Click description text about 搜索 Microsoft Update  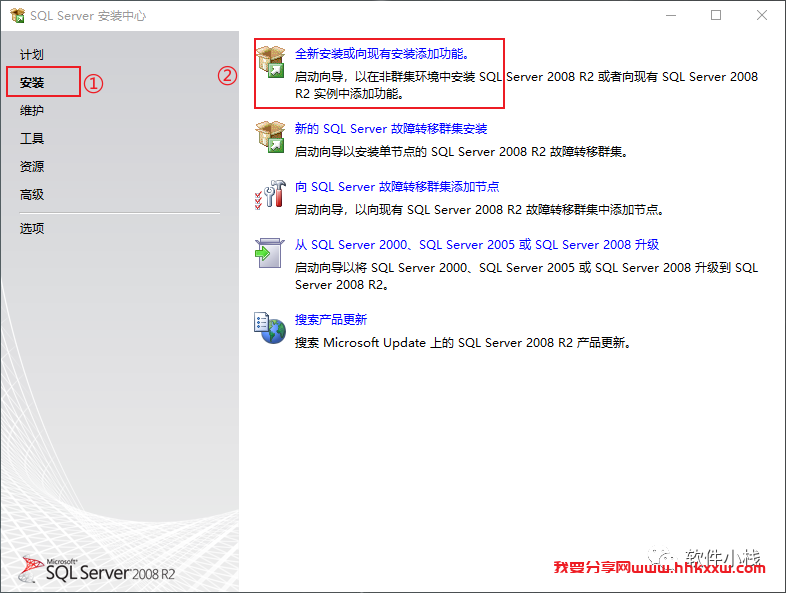(x=462, y=343)
